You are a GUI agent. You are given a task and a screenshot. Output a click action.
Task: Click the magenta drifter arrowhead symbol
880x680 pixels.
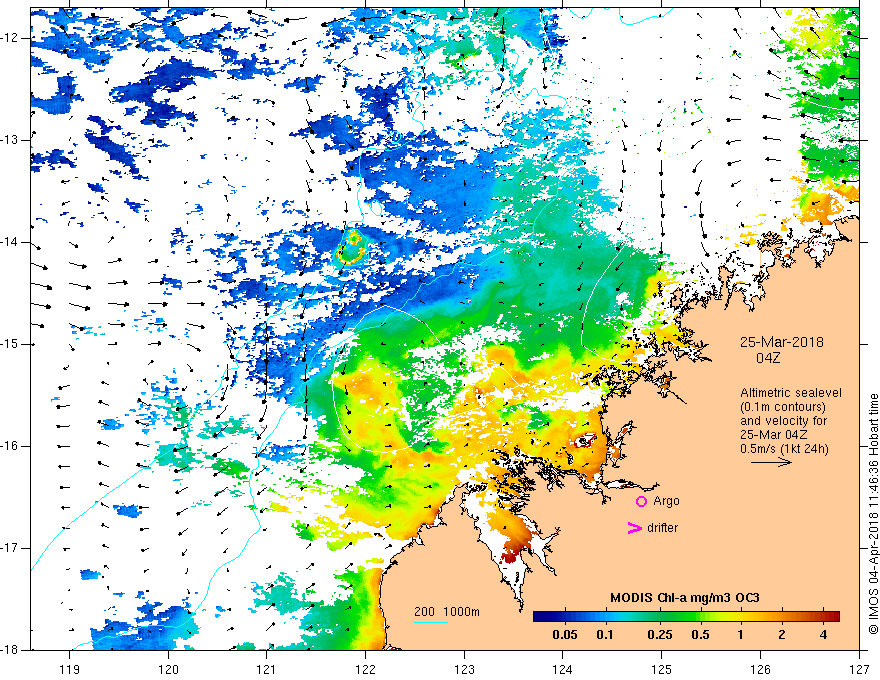coord(635,527)
